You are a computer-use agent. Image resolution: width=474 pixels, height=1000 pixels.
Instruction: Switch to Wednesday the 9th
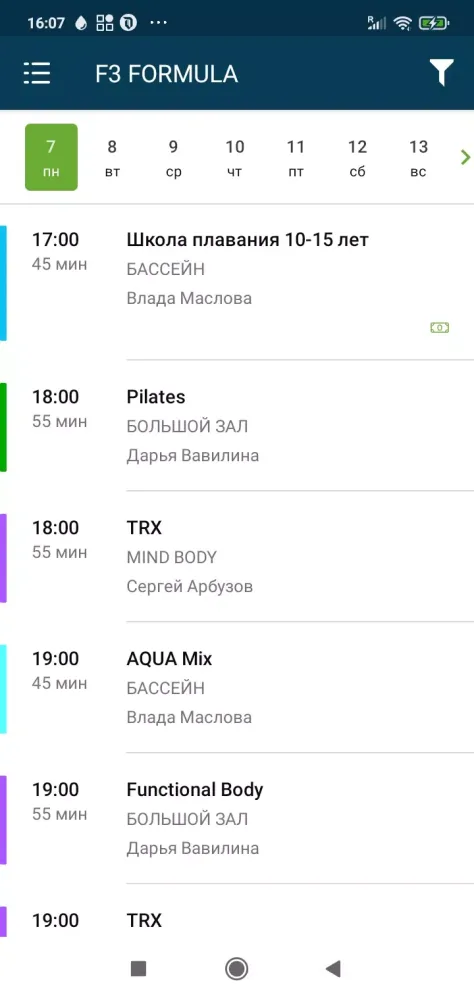(x=174, y=157)
